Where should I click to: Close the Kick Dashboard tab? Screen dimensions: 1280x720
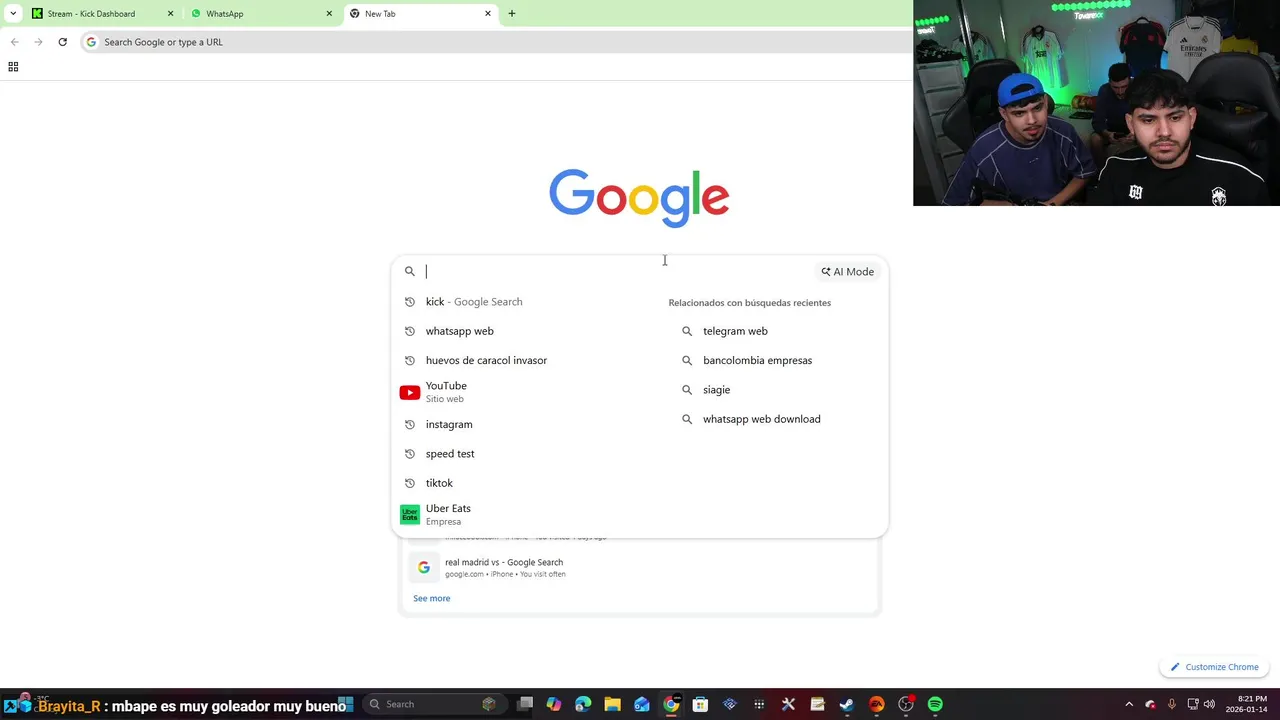coord(170,14)
